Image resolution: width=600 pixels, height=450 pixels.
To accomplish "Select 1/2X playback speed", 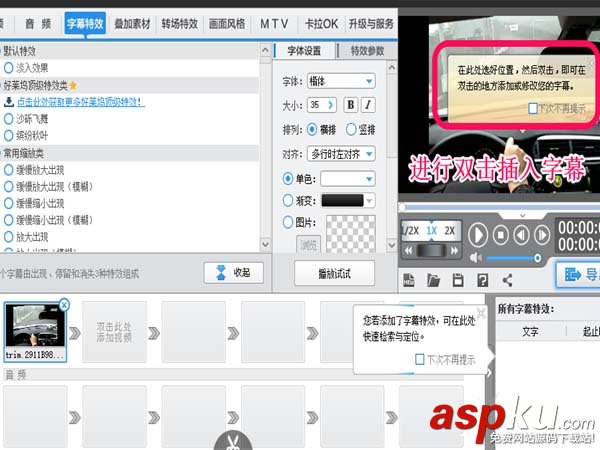I will pos(410,231).
